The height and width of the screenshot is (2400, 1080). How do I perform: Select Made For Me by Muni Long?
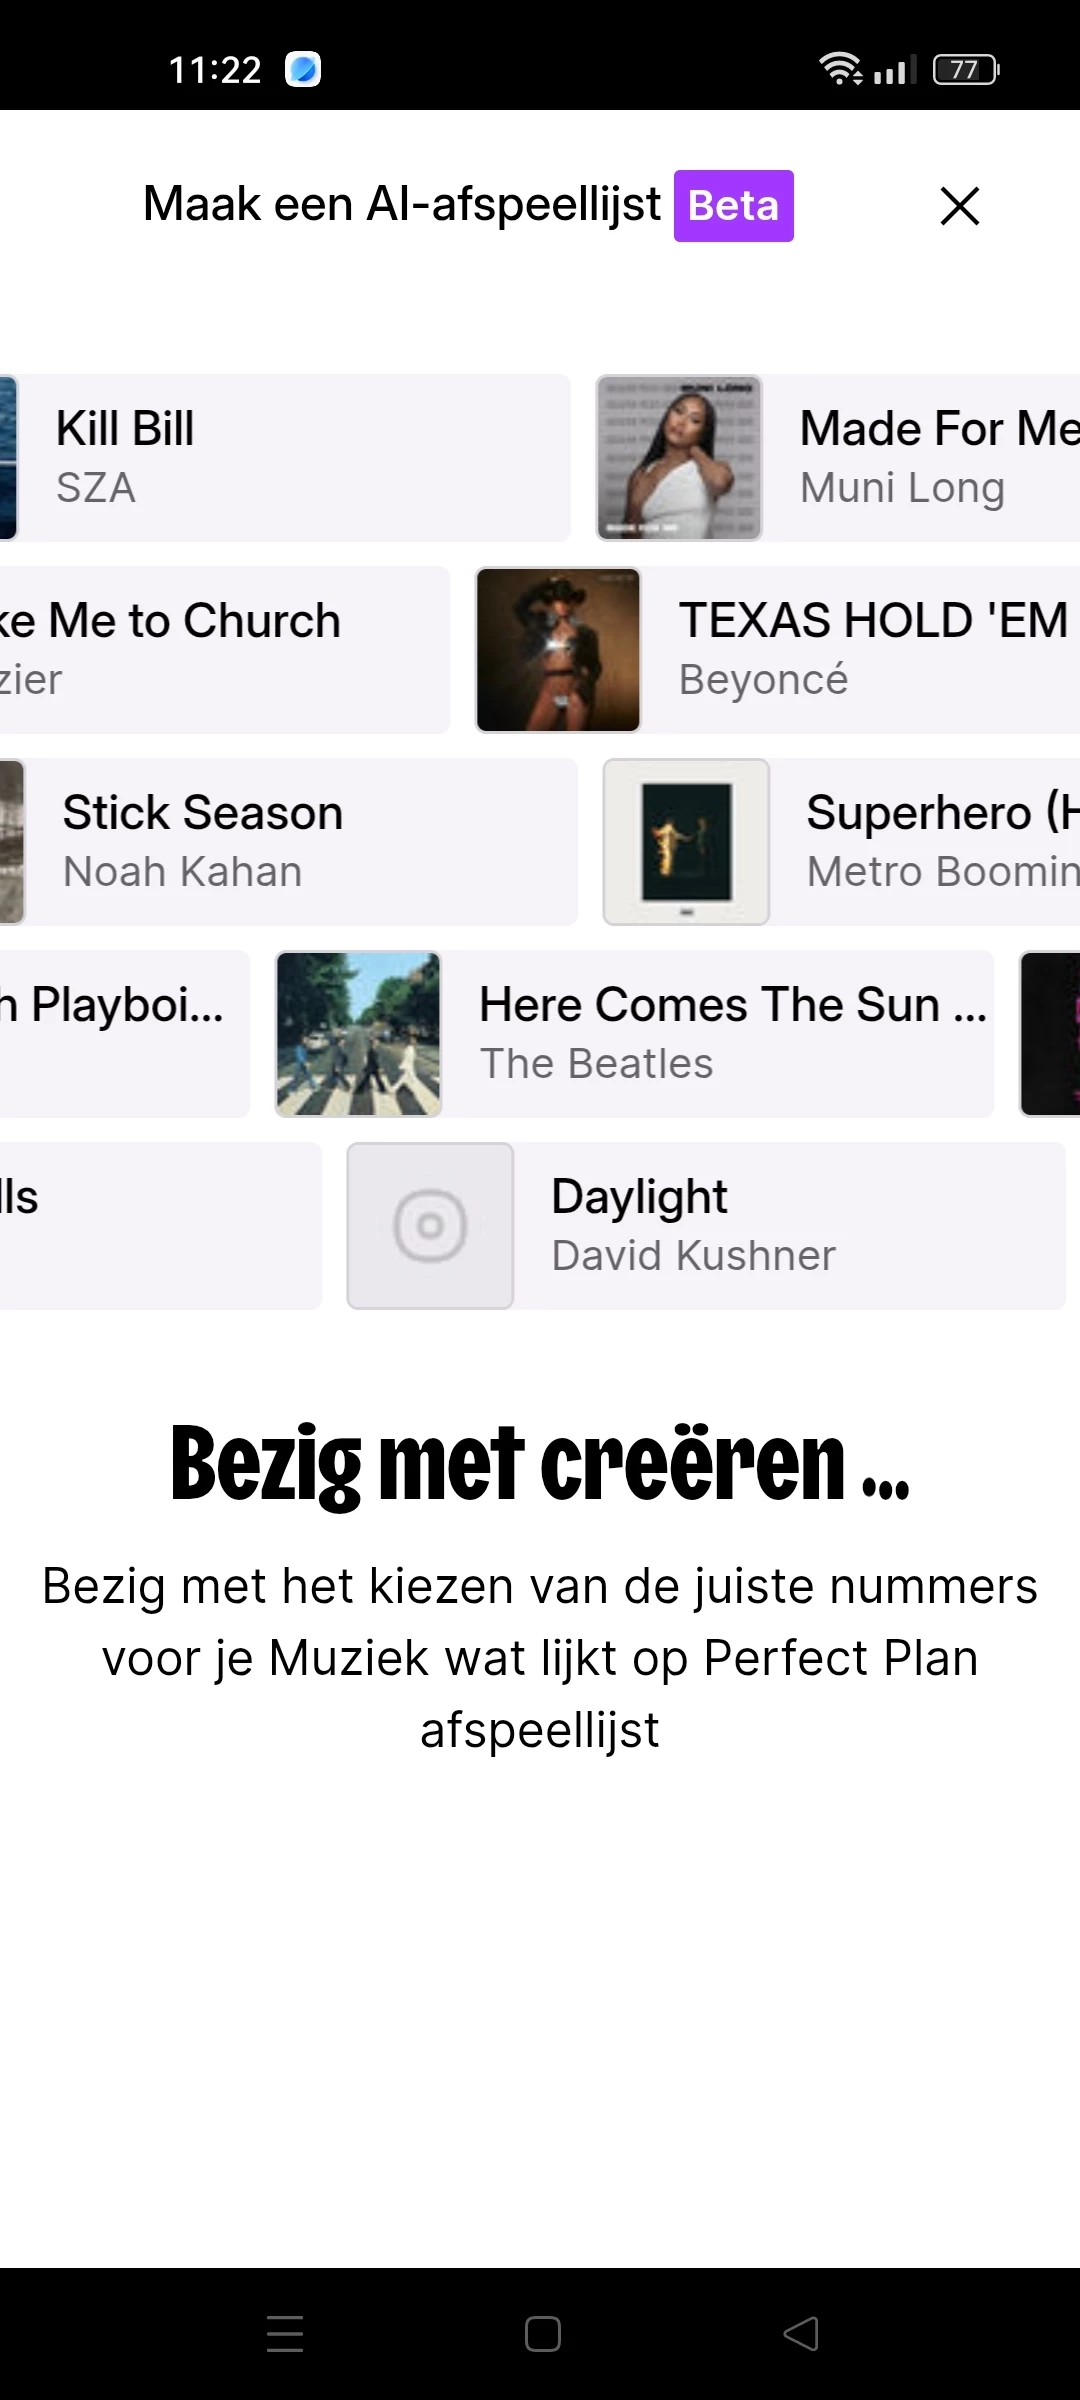coord(838,458)
